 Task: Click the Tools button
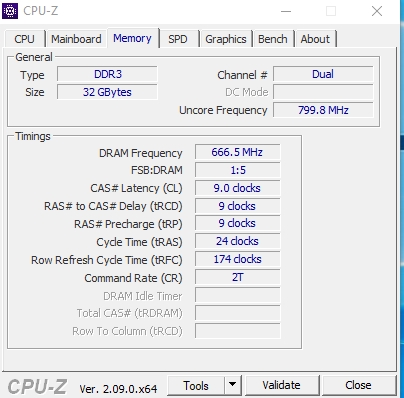click(196, 385)
